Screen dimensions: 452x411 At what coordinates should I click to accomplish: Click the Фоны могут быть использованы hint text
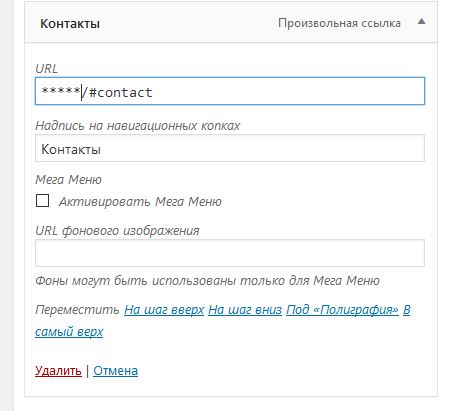(x=207, y=281)
